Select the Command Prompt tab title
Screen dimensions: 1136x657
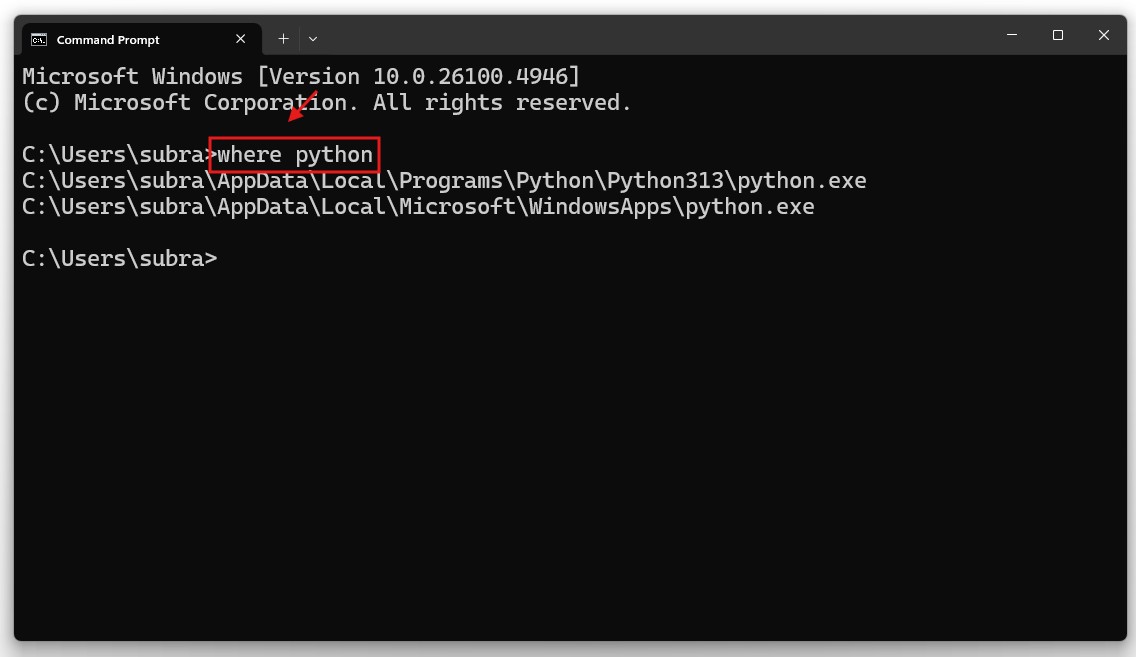tap(108, 40)
